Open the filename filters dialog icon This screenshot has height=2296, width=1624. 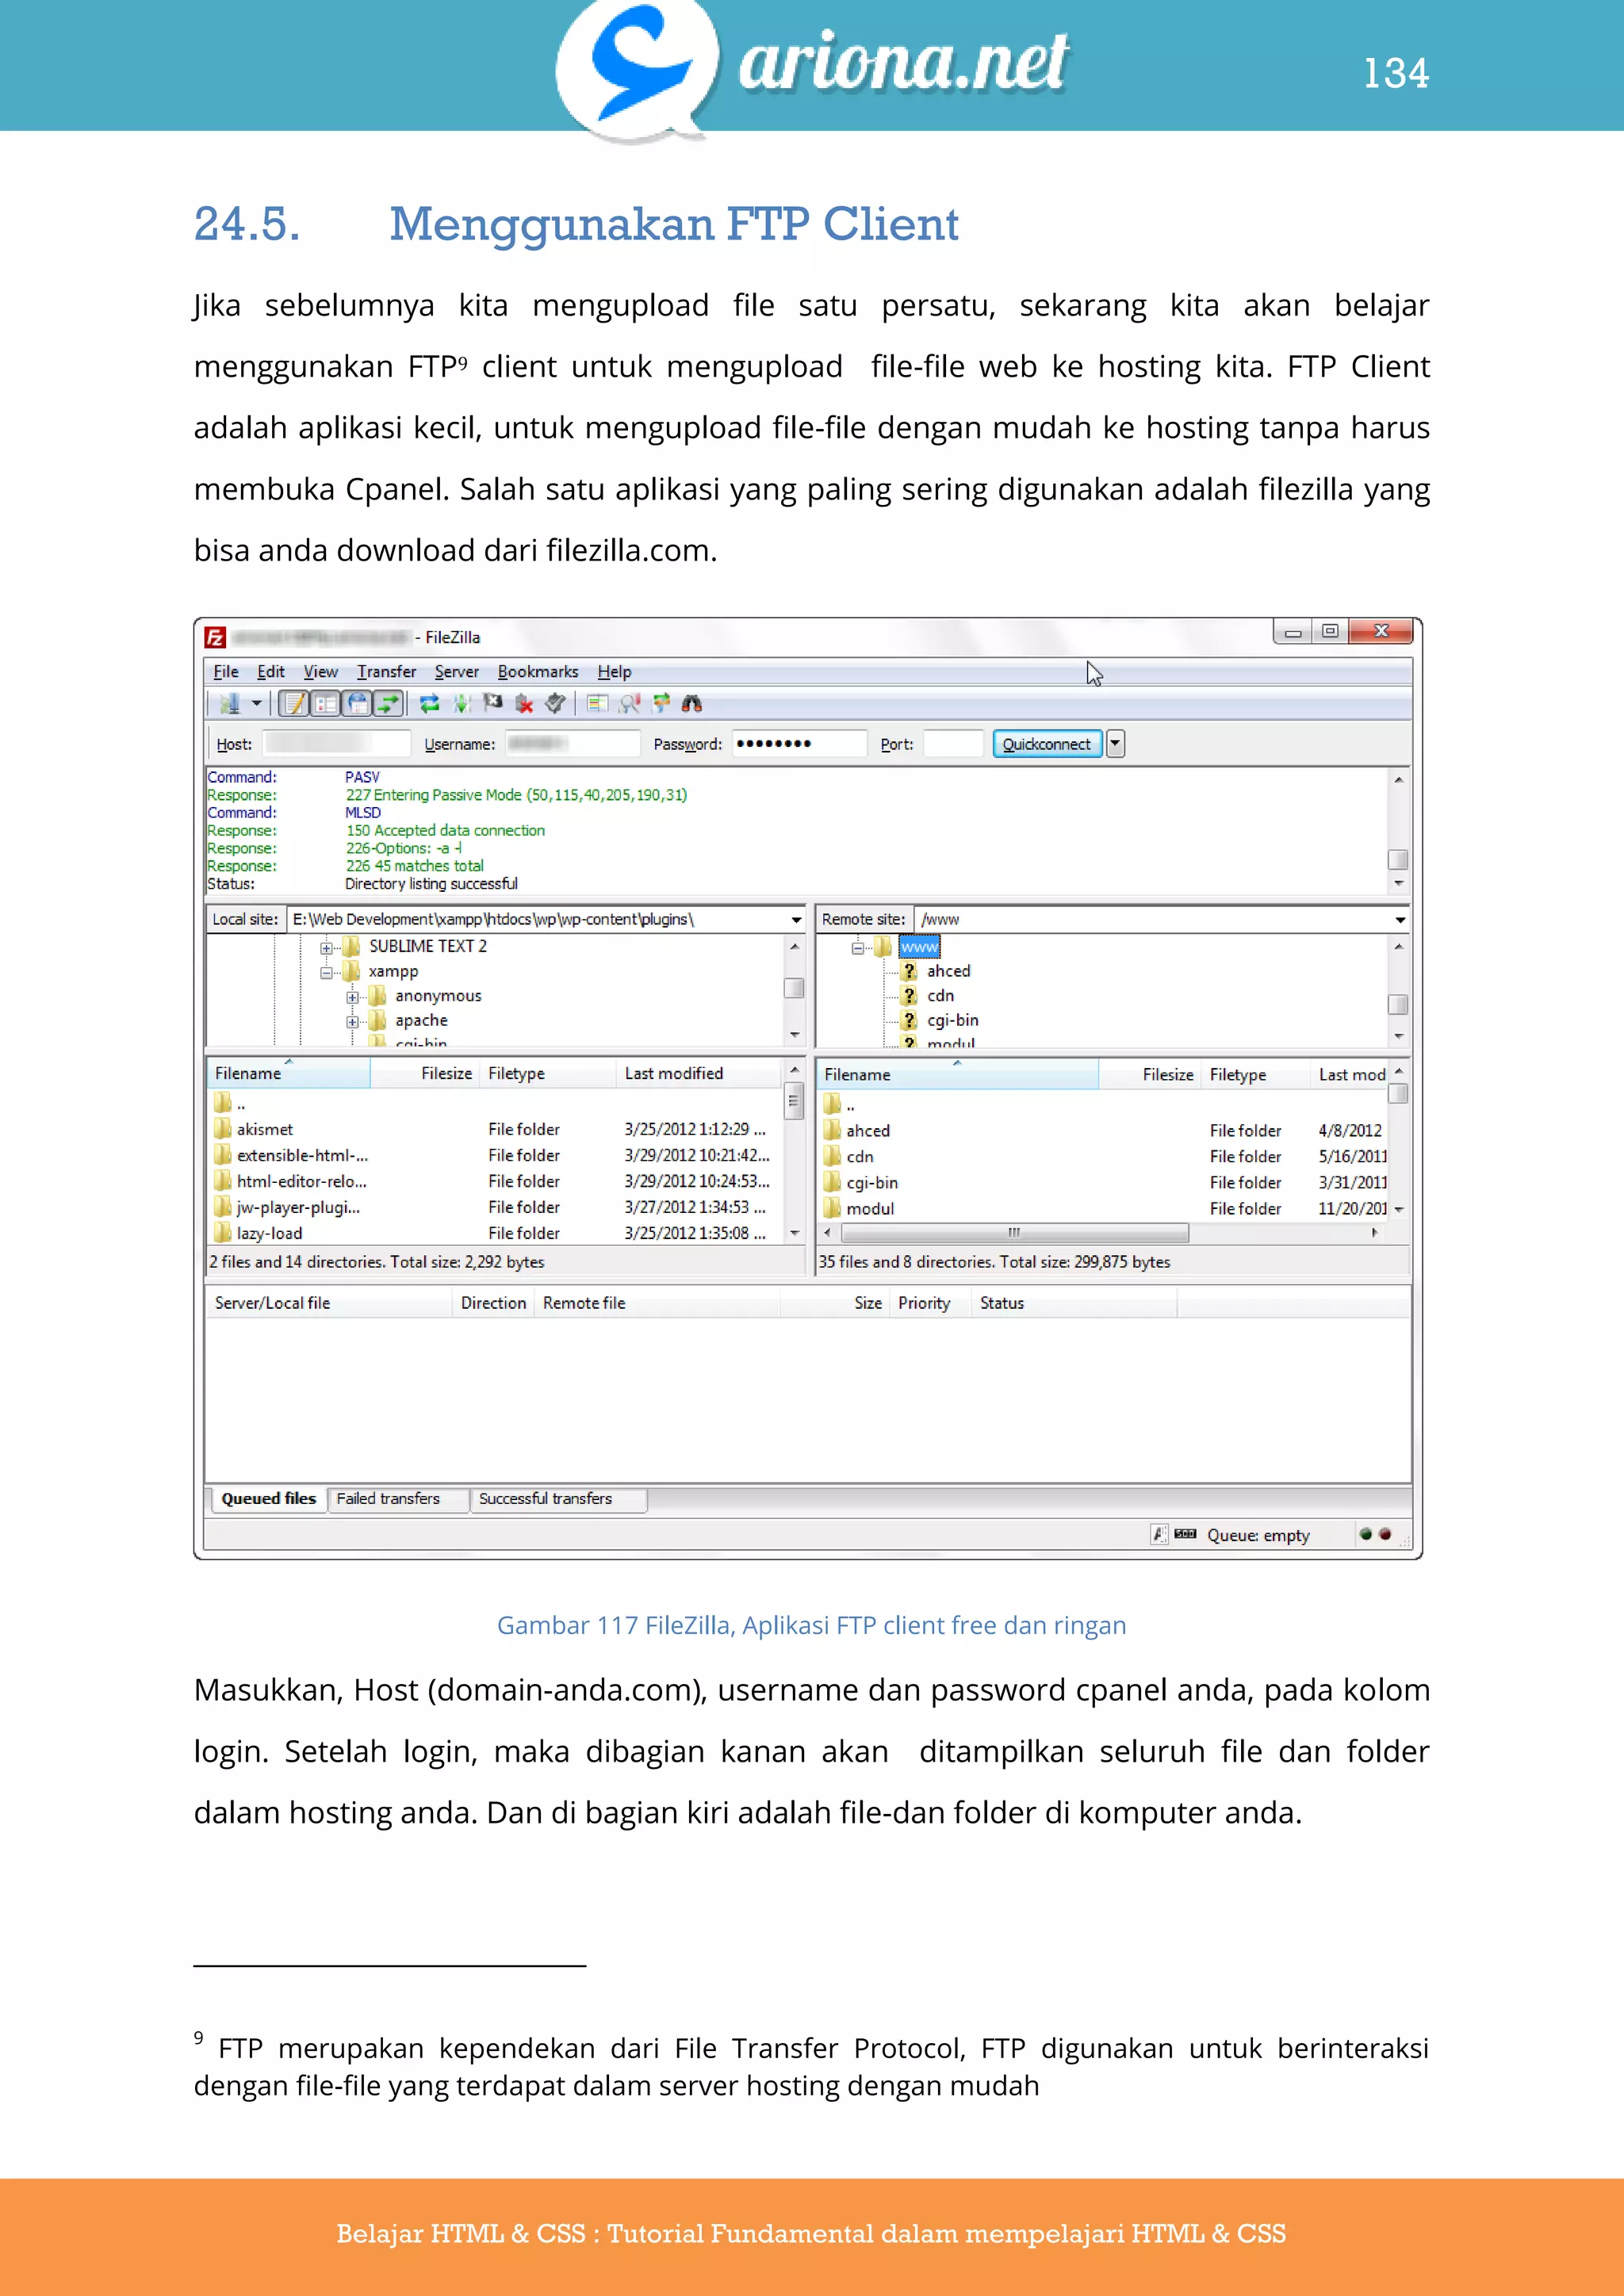click(x=598, y=704)
